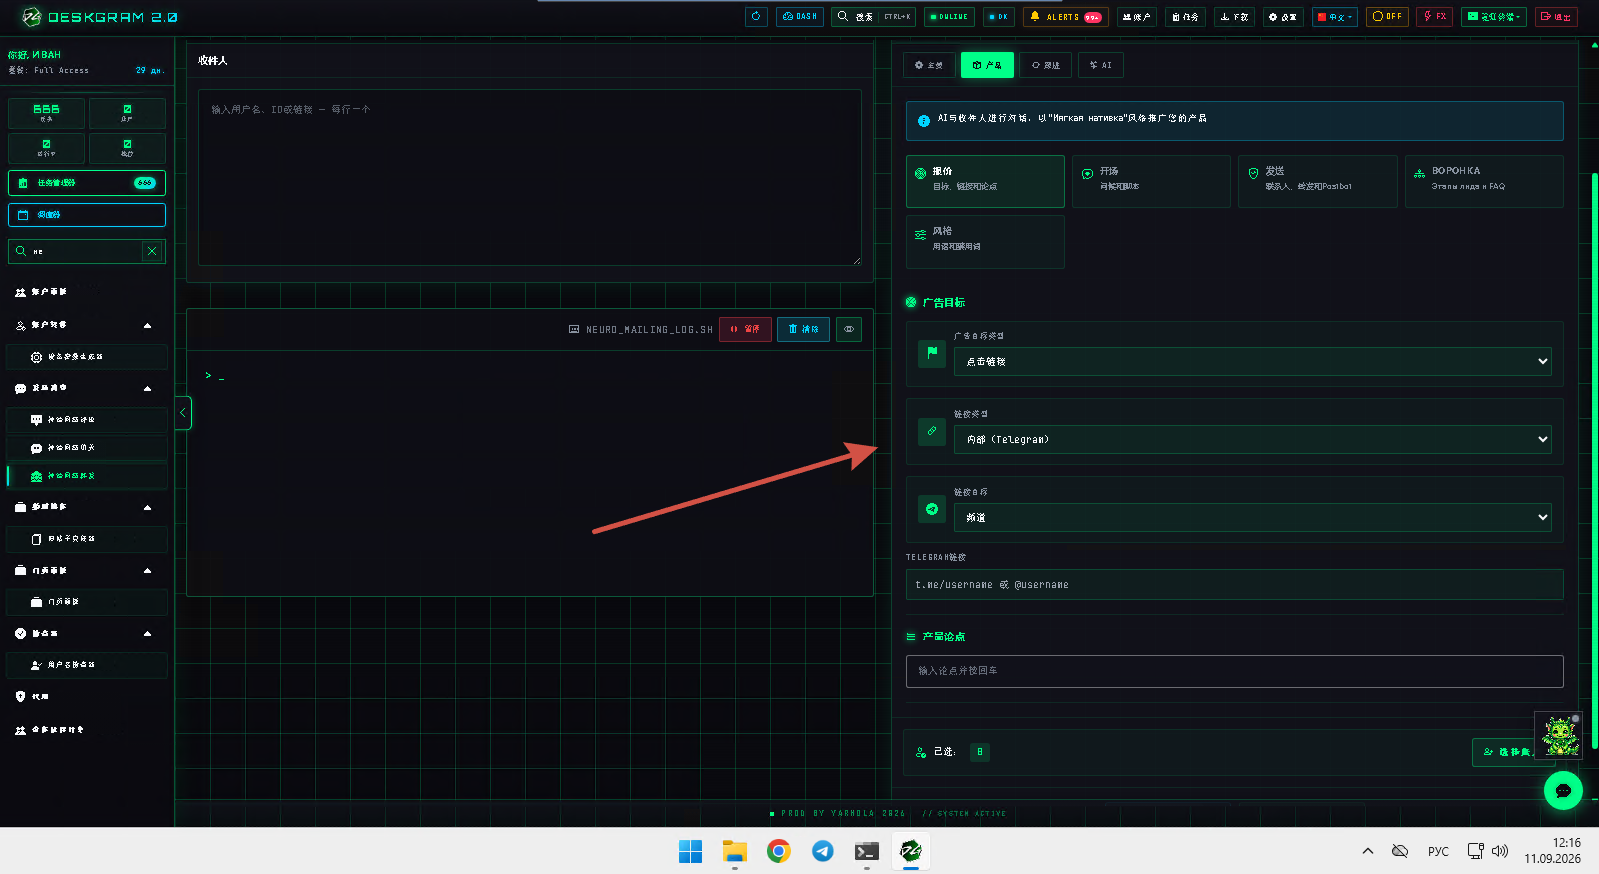Open the 报价 offer card
The image size is (1599, 874).
click(x=985, y=181)
